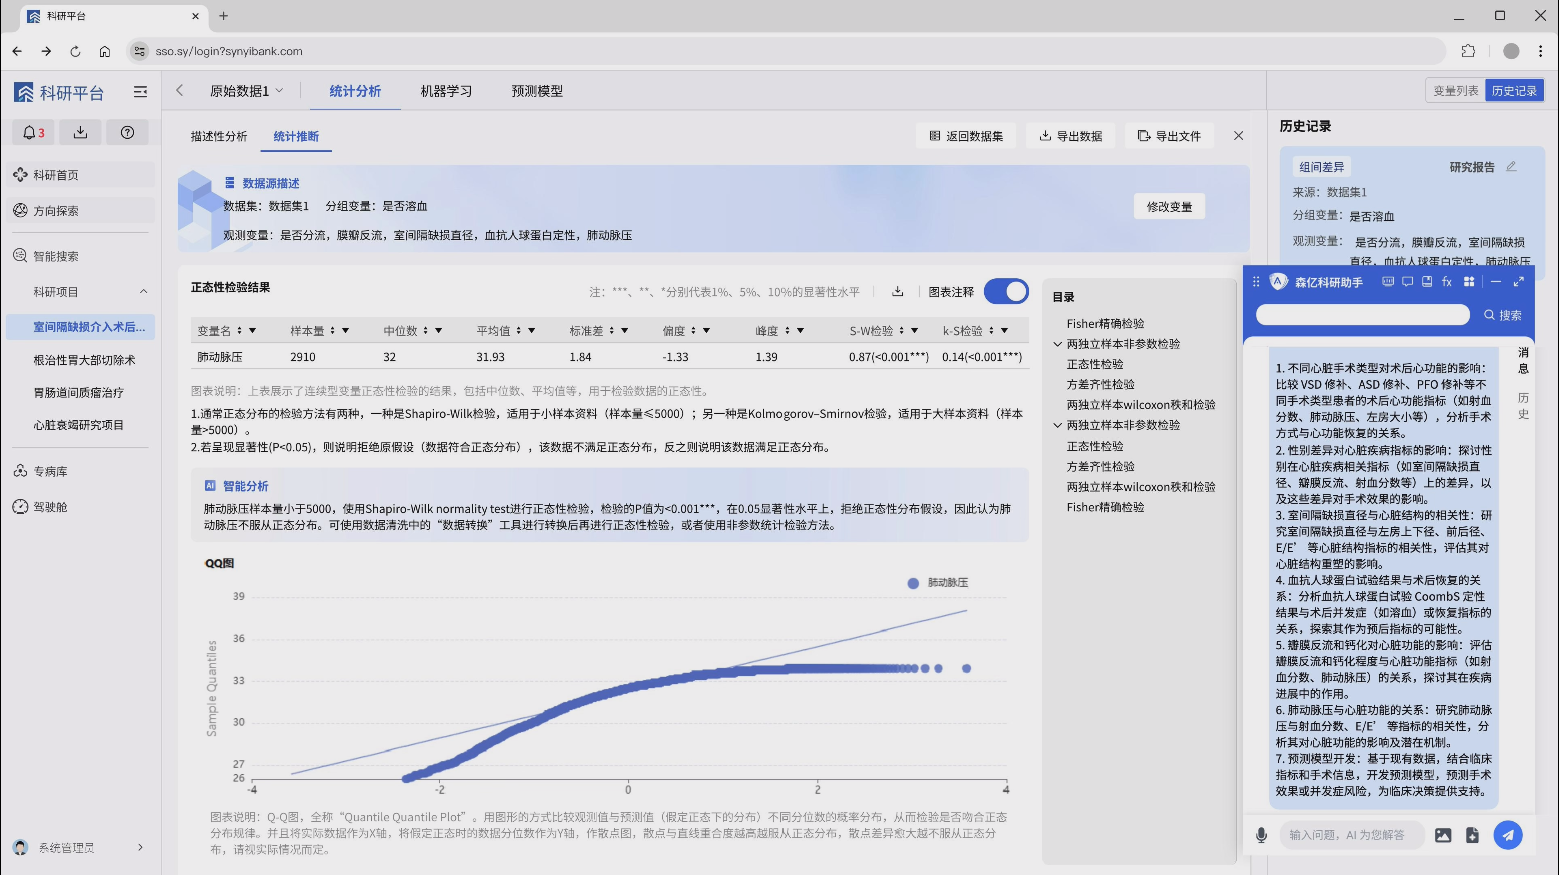Viewport: 1559px width, 875px height.
Task: Click the 修改变量 button
Action: [1169, 207]
